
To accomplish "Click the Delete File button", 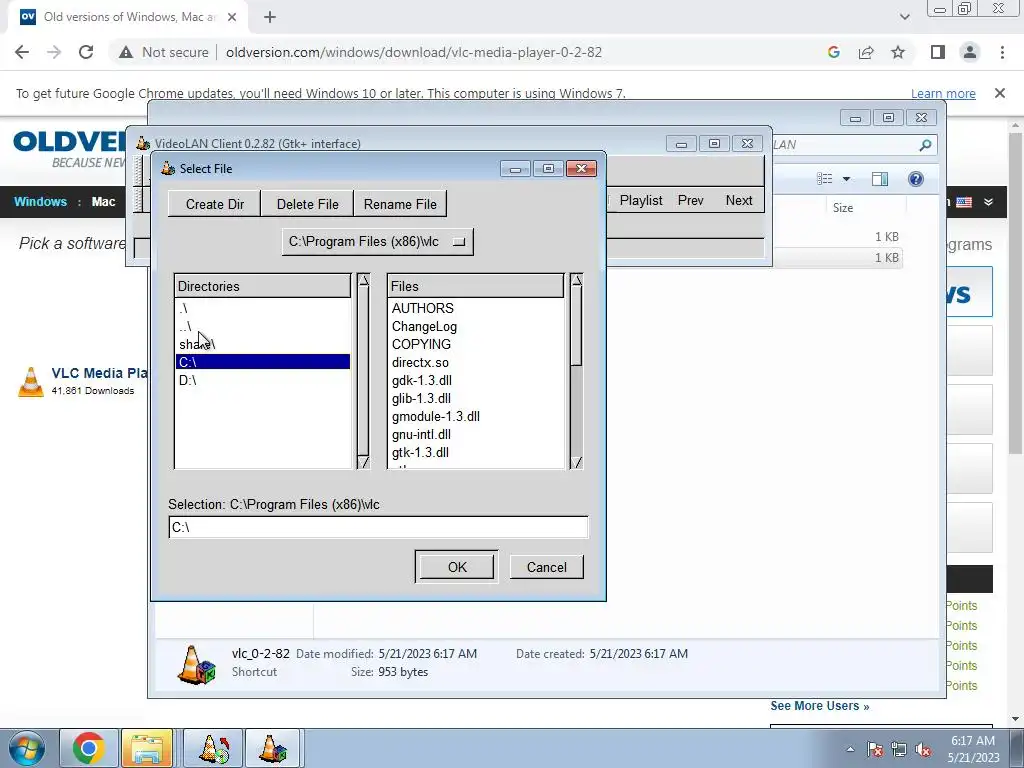I will click(308, 204).
